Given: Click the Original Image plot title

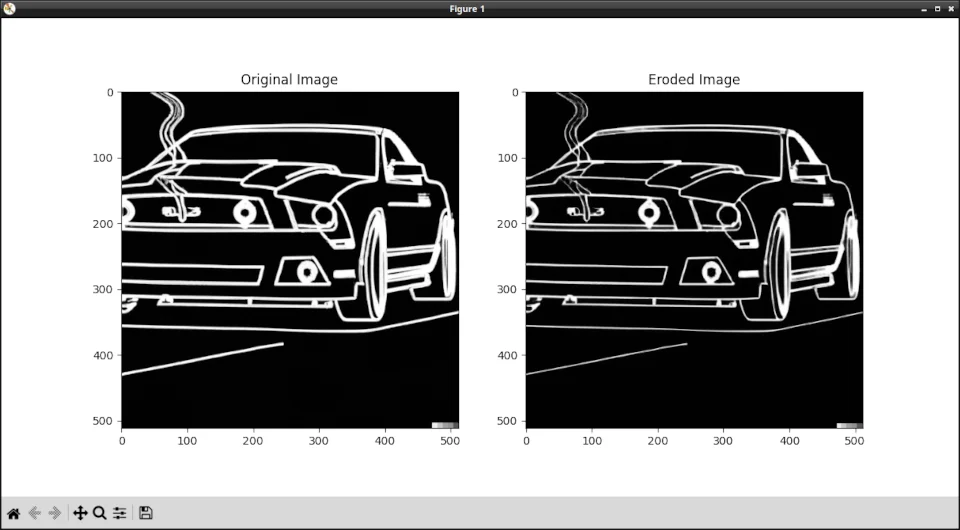Looking at the screenshot, I should pos(289,80).
